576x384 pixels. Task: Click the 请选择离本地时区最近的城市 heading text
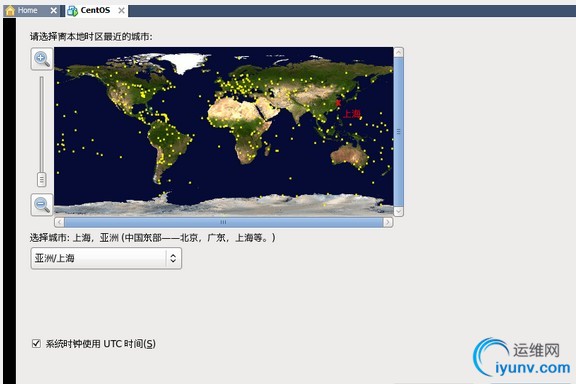(91, 37)
